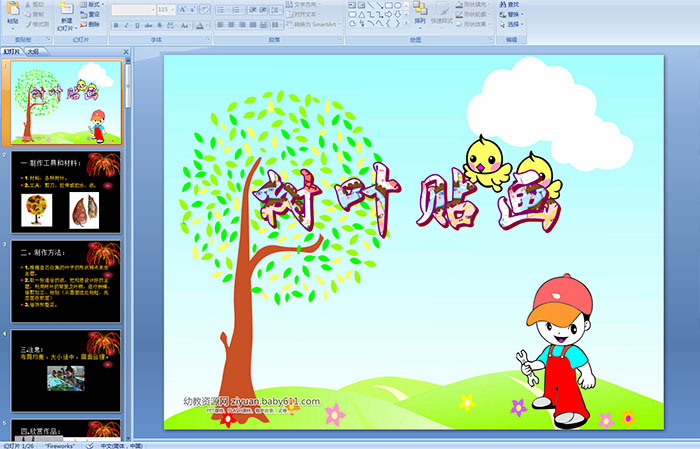Click the Bullets list button

tap(222, 9)
